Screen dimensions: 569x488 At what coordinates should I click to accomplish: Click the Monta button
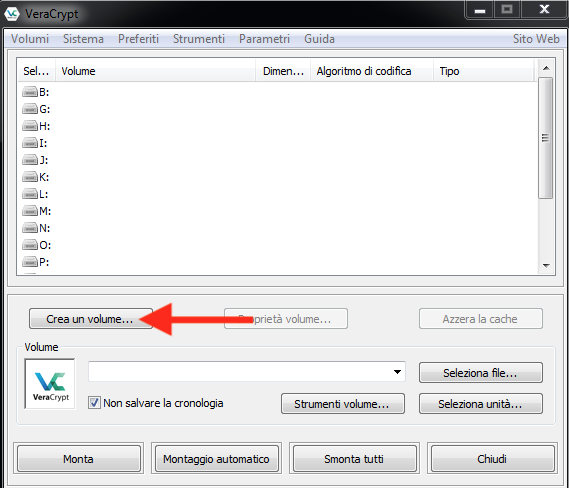pyautogui.click(x=79, y=459)
